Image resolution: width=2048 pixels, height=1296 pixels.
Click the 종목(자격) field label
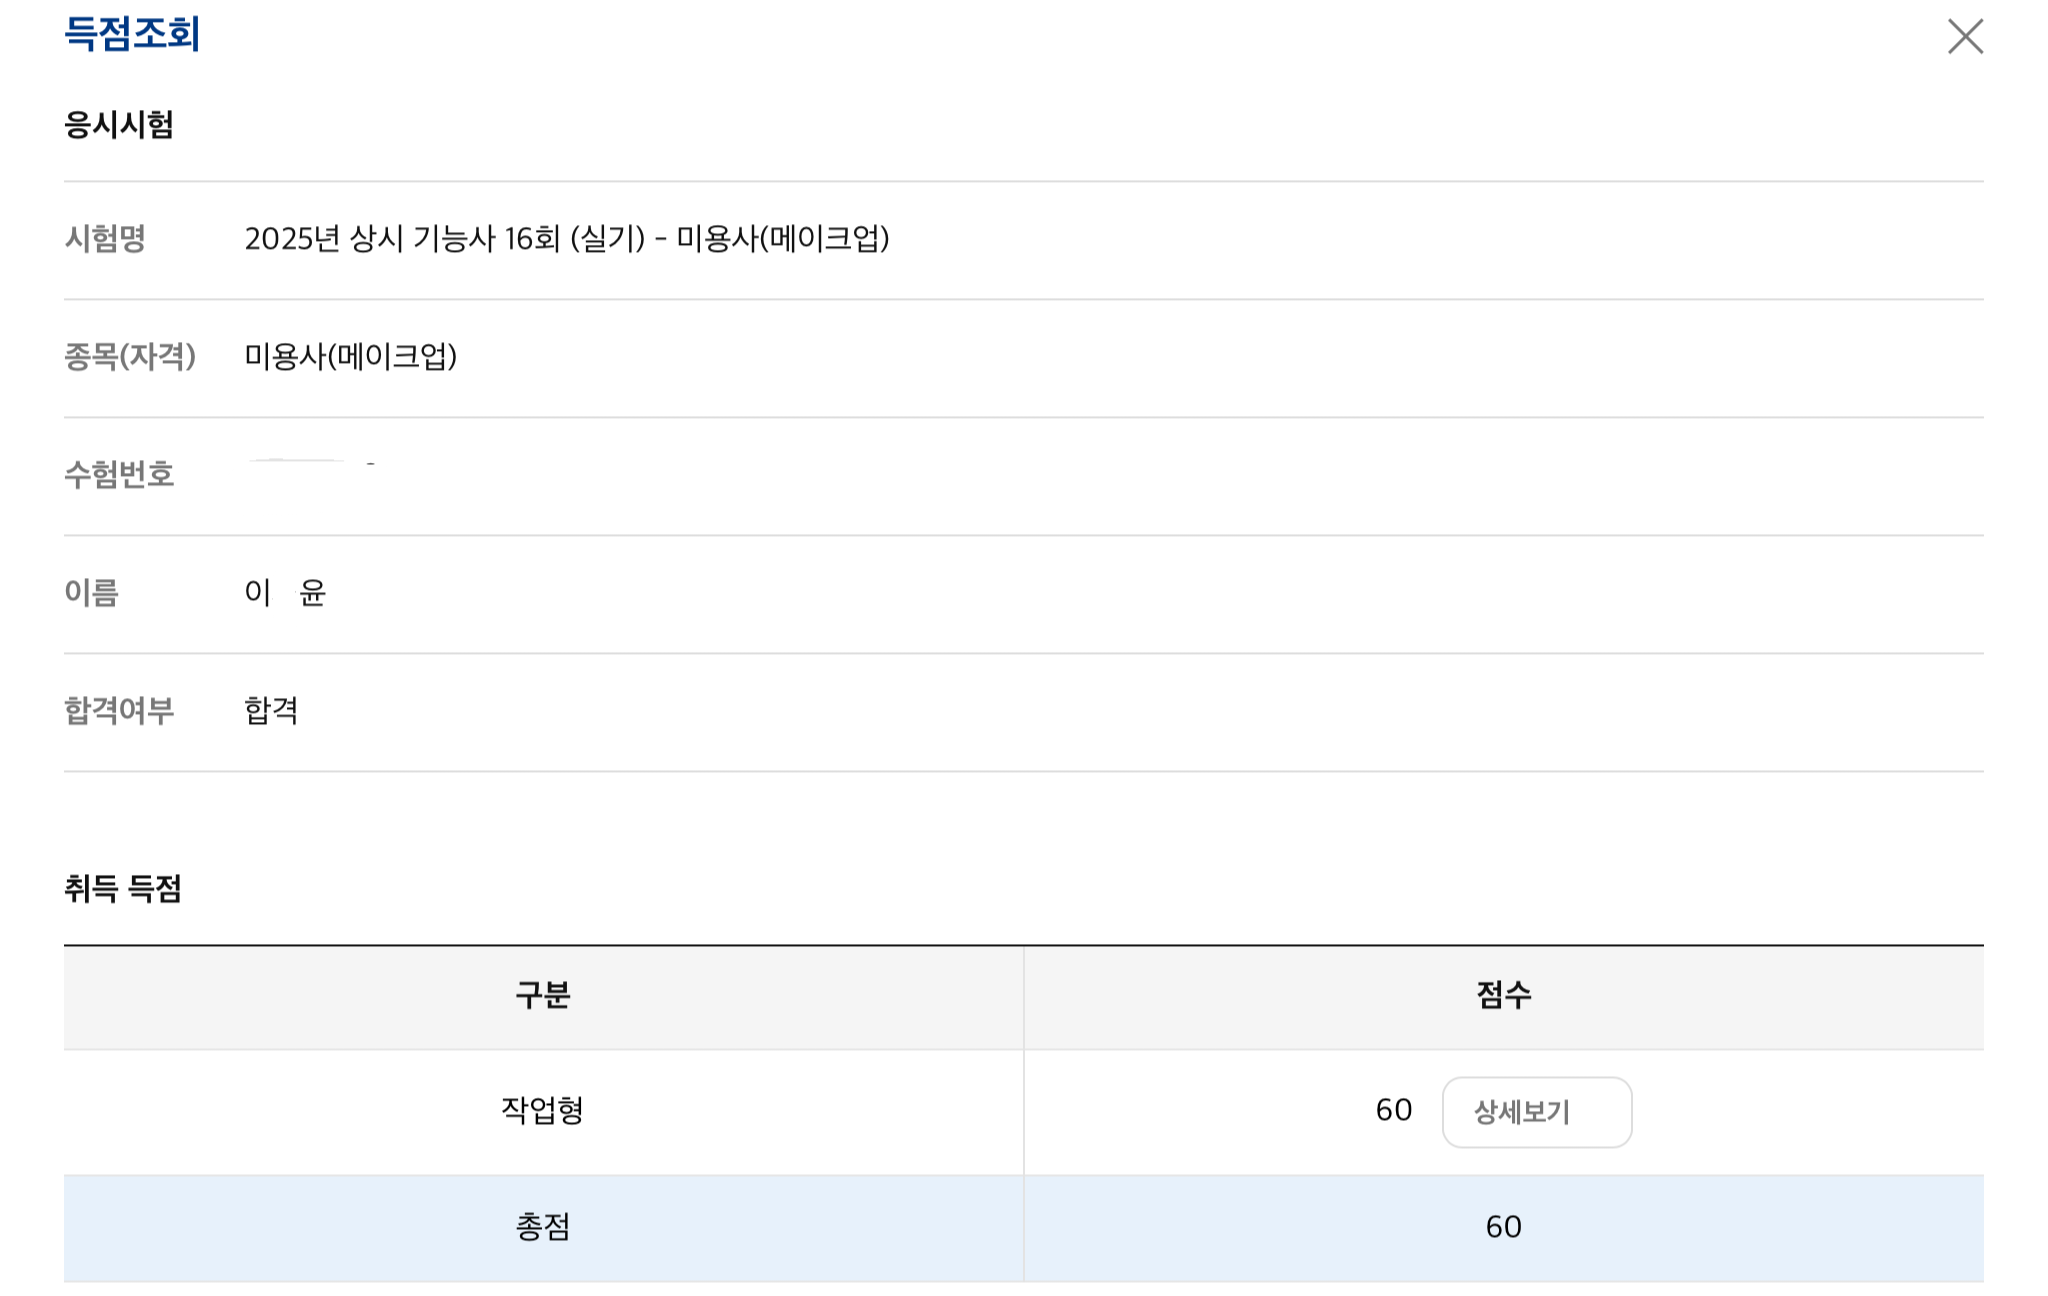(x=130, y=357)
